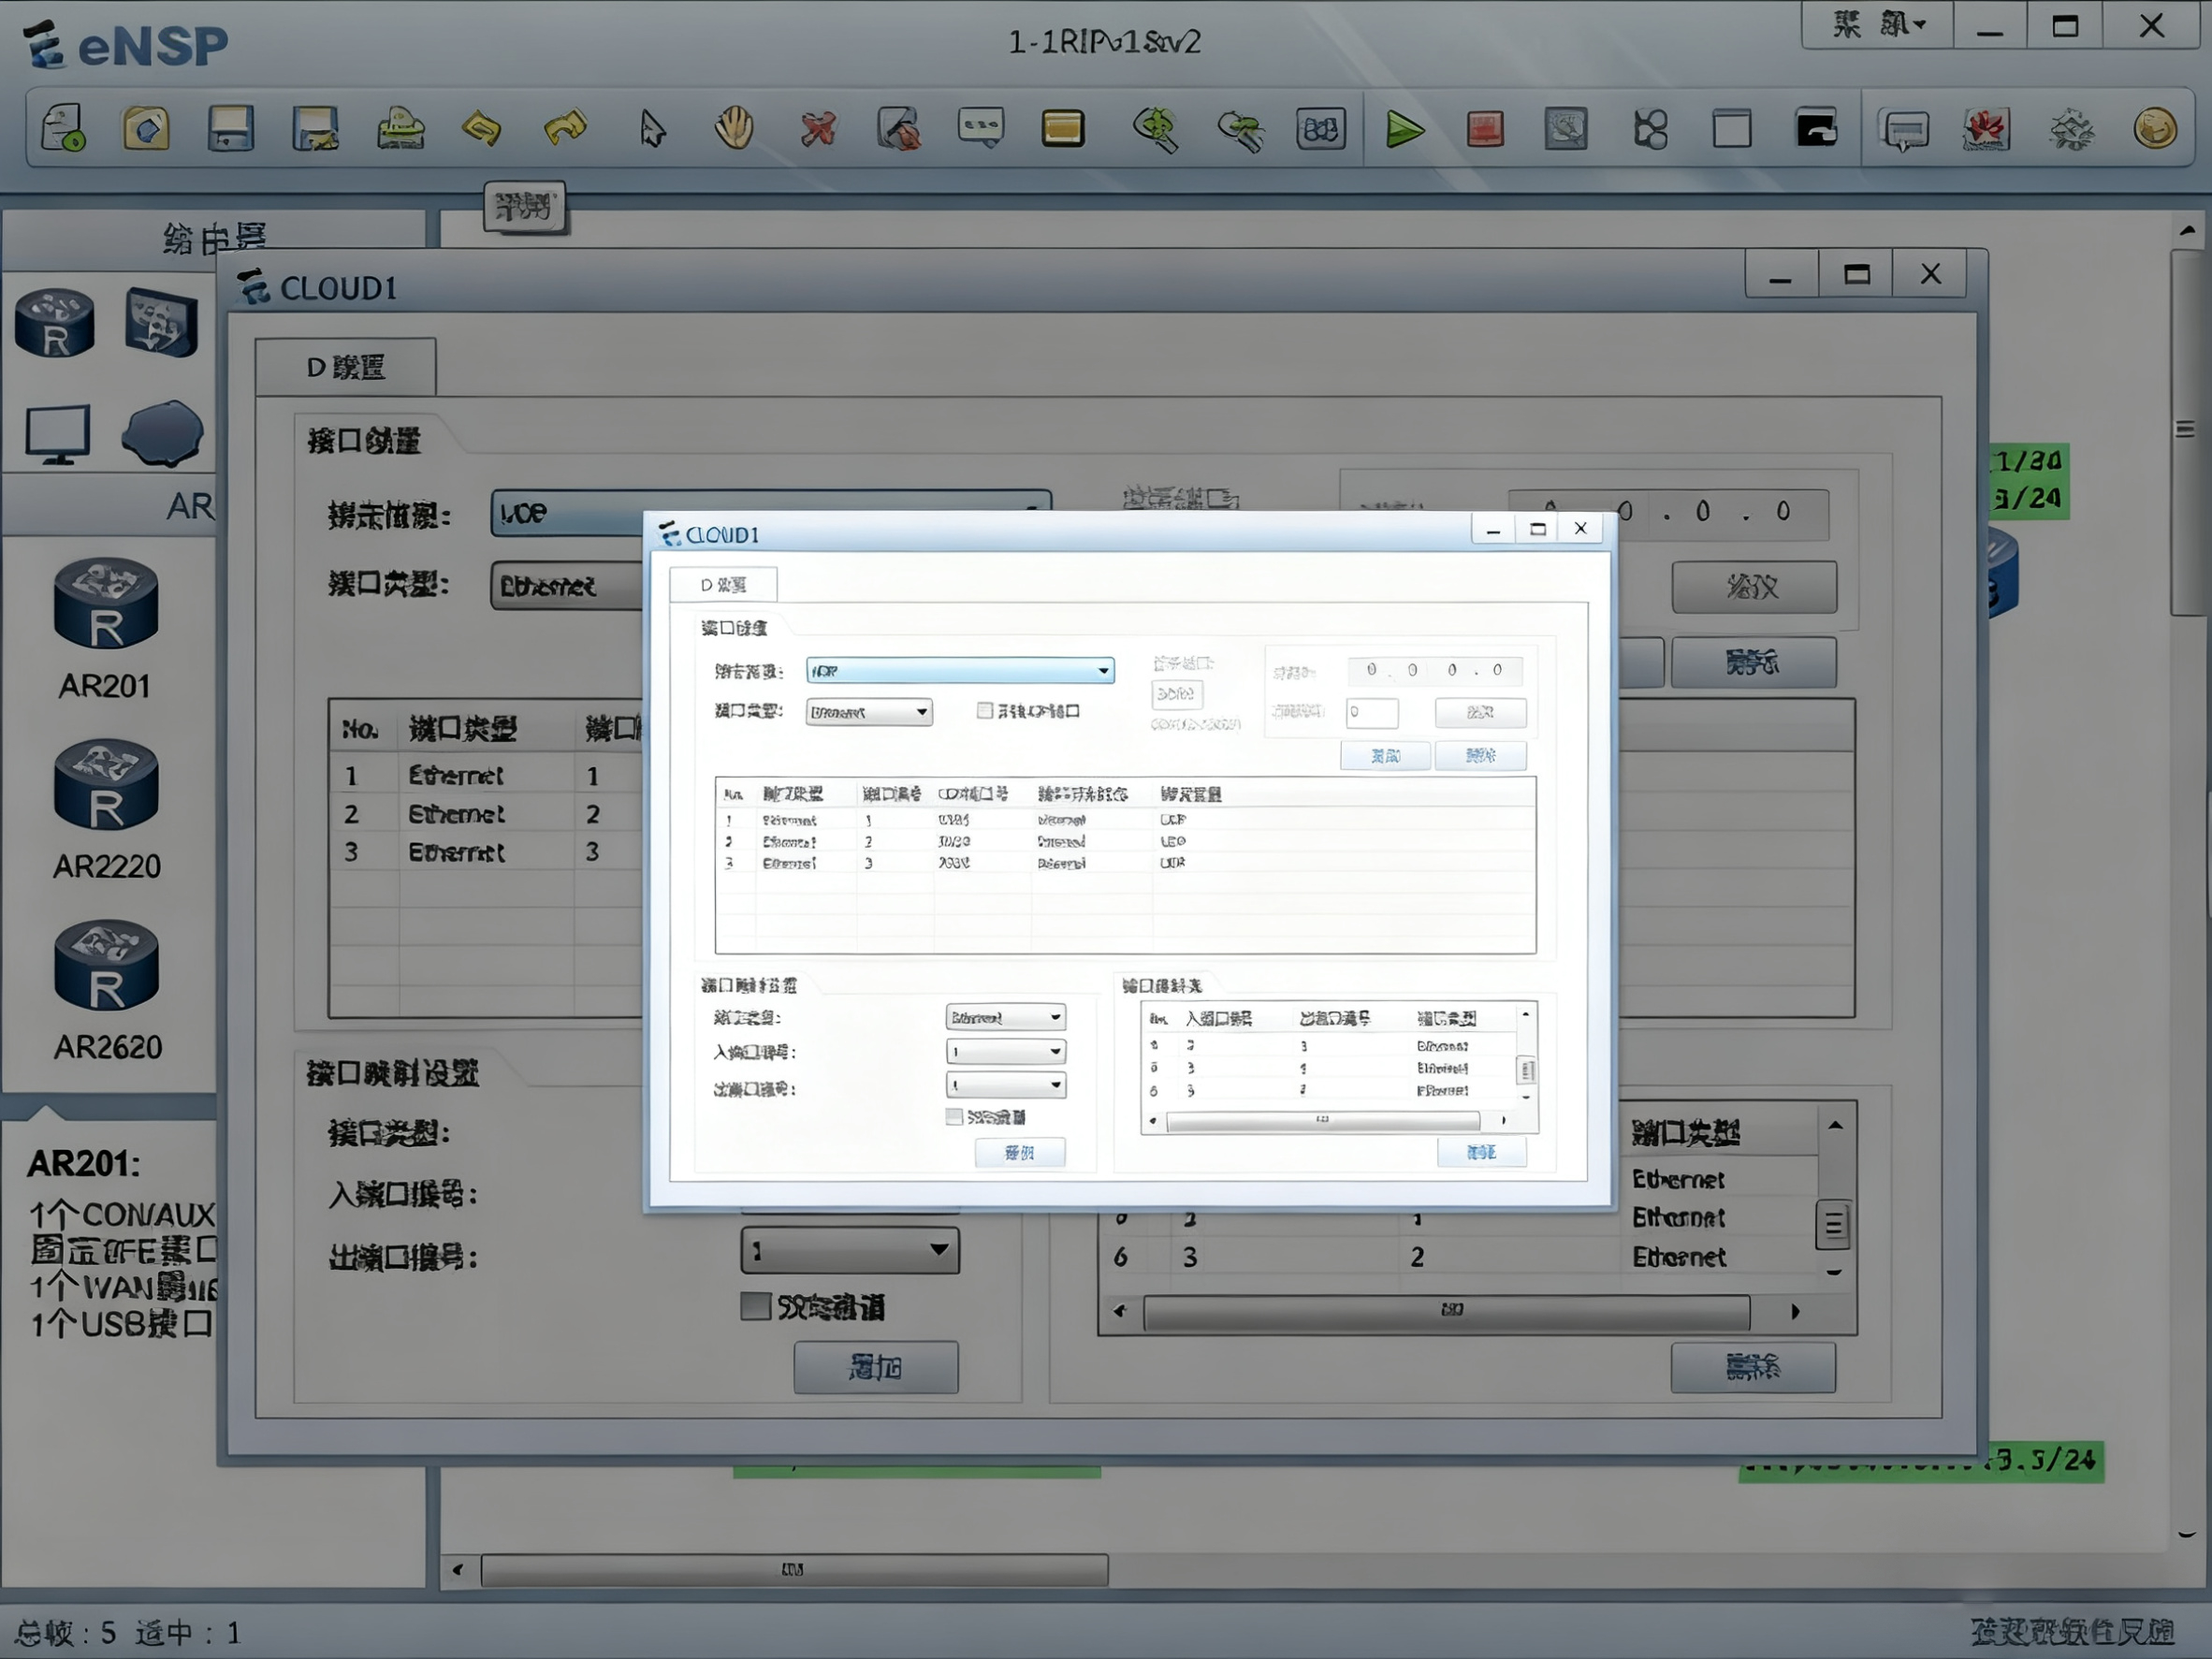The image size is (2212, 1659).
Task: Enable the UDP port checkbox in small CLOUD1 dialog
Action: [985, 710]
